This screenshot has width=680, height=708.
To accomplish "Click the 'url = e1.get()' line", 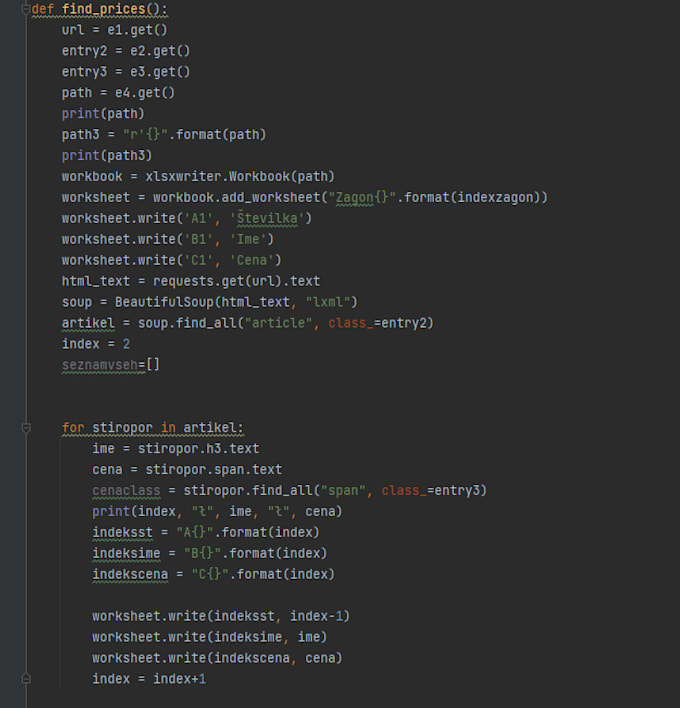I will (x=114, y=30).
